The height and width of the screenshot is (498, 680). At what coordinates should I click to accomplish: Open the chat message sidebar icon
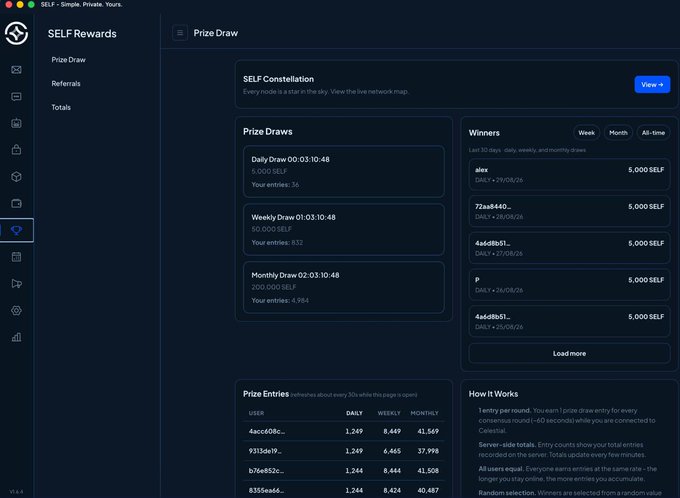(x=16, y=97)
